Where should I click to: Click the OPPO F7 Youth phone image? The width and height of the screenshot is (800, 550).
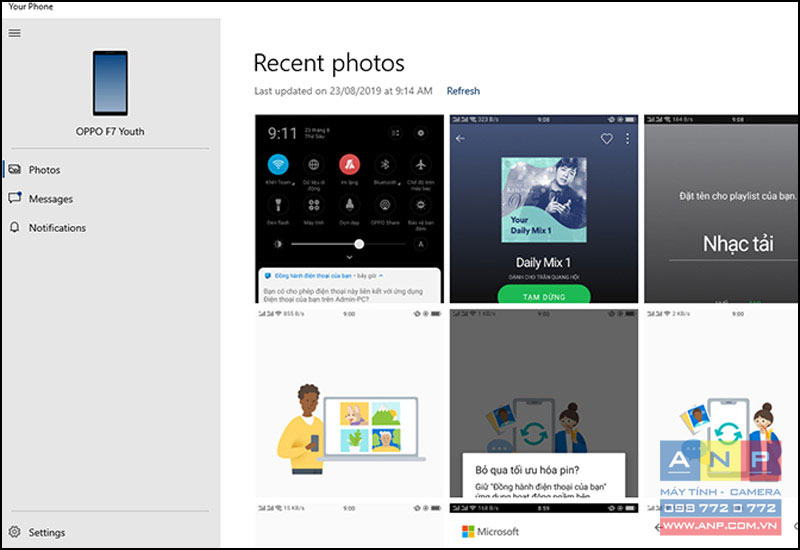coord(110,83)
